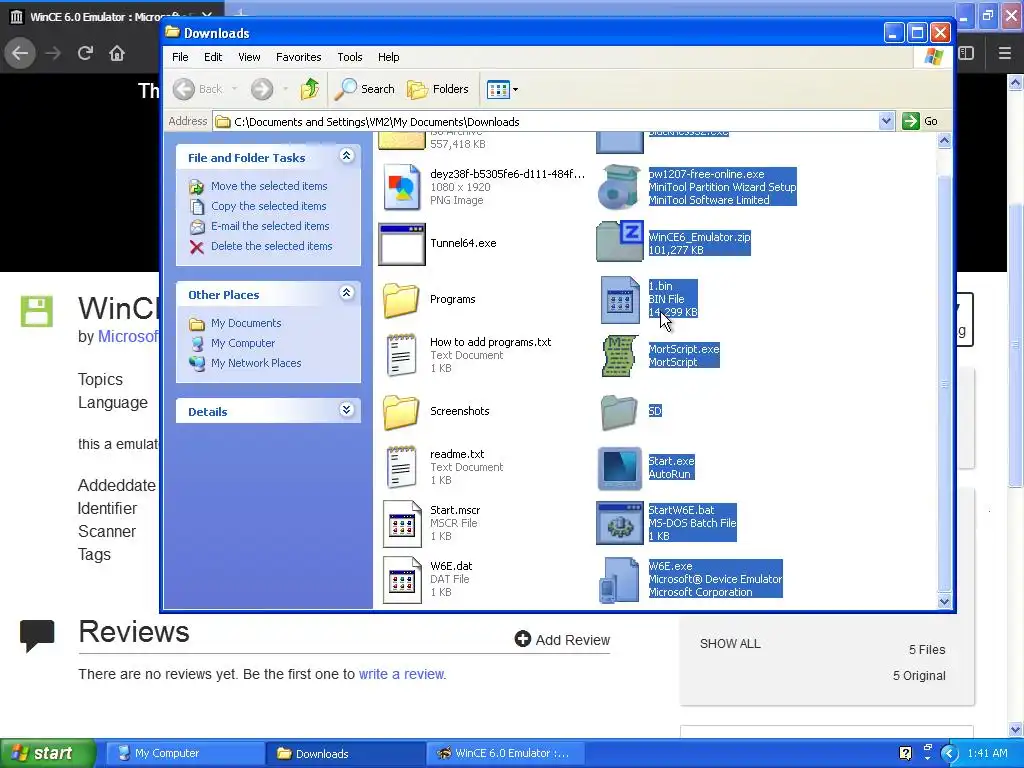Click the browser back arrow

[x=20, y=53]
